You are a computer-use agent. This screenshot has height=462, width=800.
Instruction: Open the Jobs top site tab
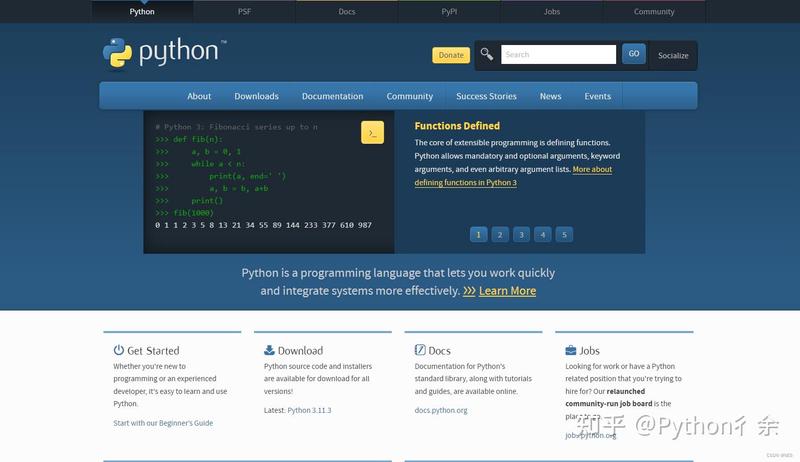(552, 11)
